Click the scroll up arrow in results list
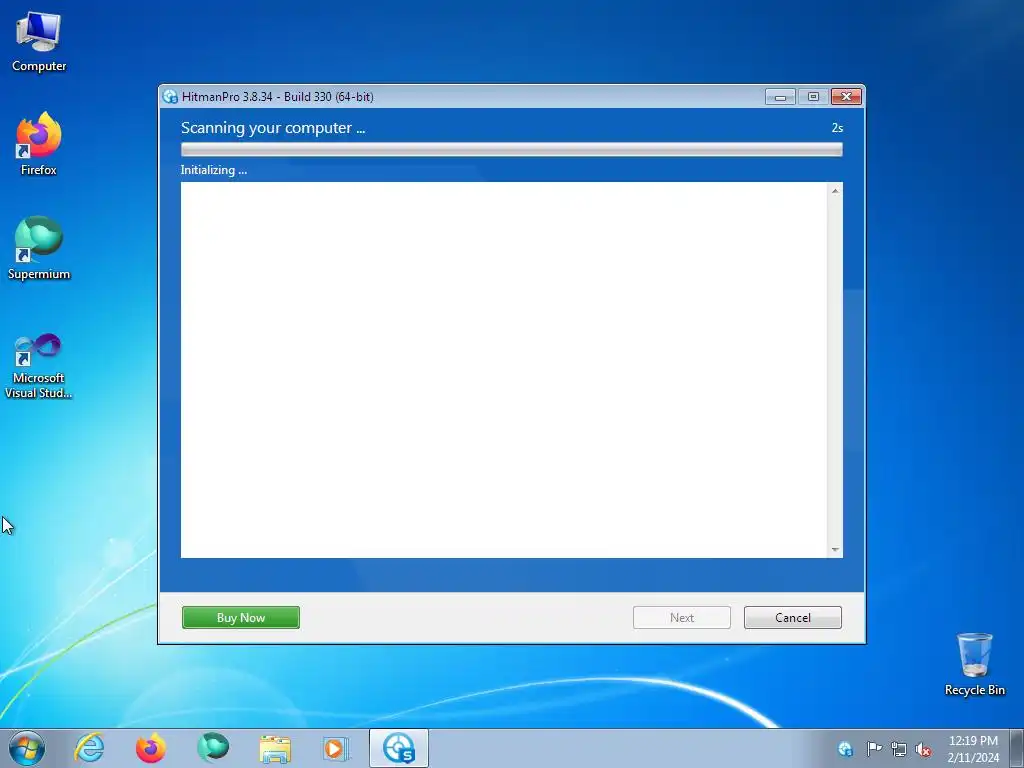The width and height of the screenshot is (1024, 768). tap(835, 191)
